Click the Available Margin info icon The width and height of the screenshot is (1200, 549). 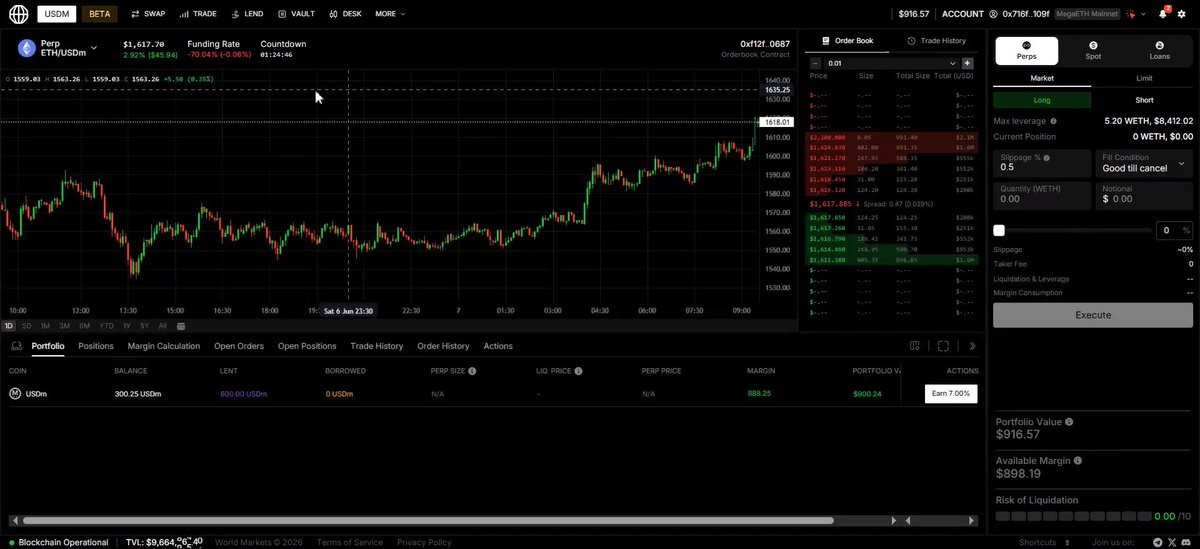[1078, 461]
